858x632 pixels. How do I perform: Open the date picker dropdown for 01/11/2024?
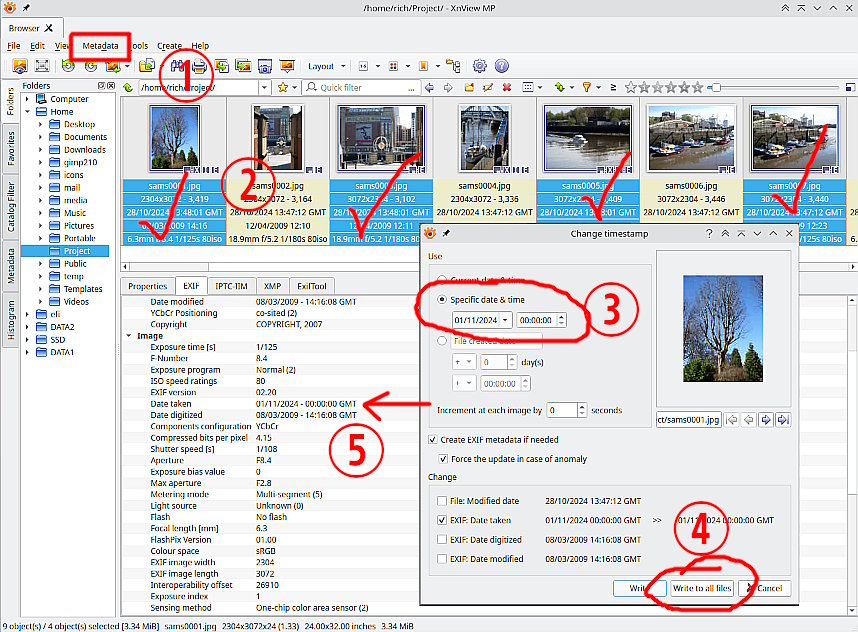point(505,320)
